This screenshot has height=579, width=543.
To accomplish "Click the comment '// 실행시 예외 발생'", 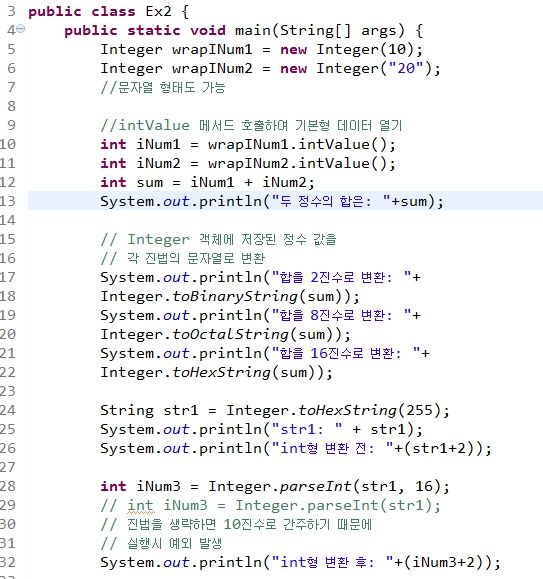I will click(x=161, y=544).
